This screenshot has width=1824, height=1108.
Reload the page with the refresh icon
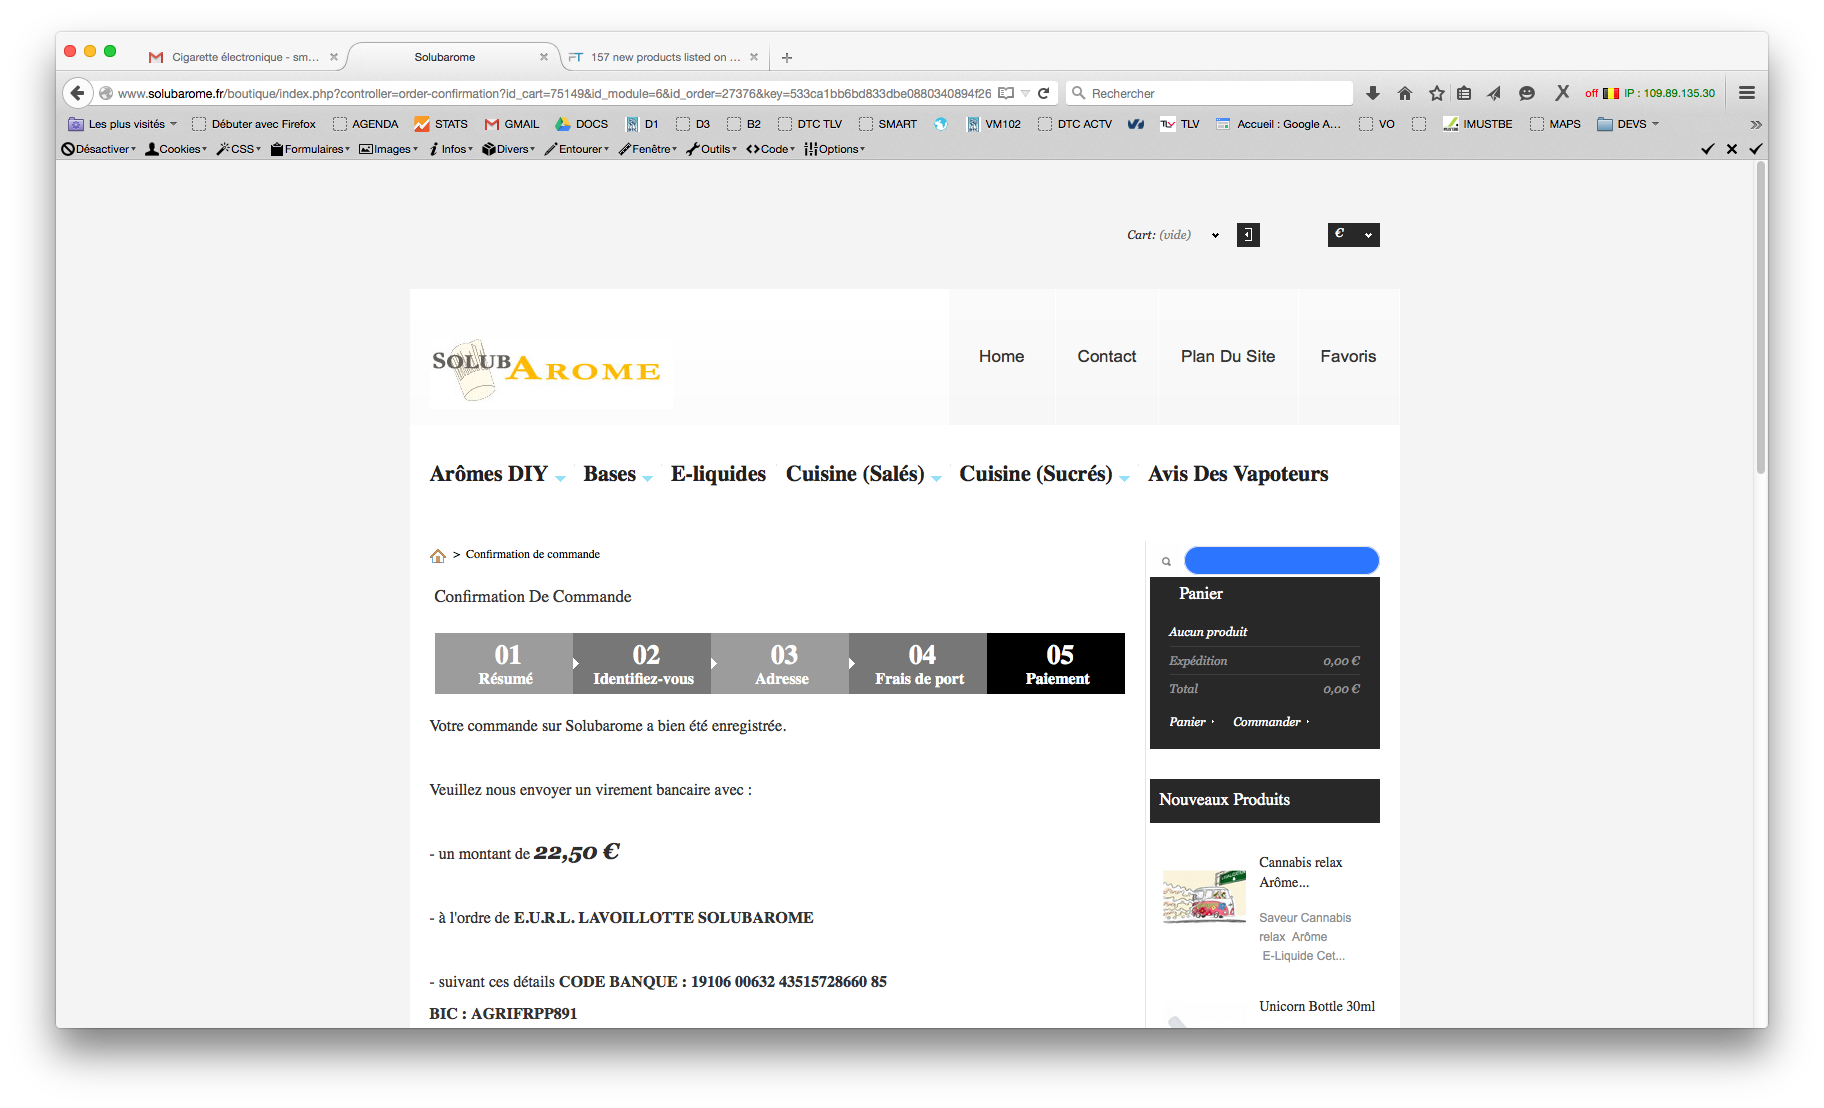coord(1043,93)
